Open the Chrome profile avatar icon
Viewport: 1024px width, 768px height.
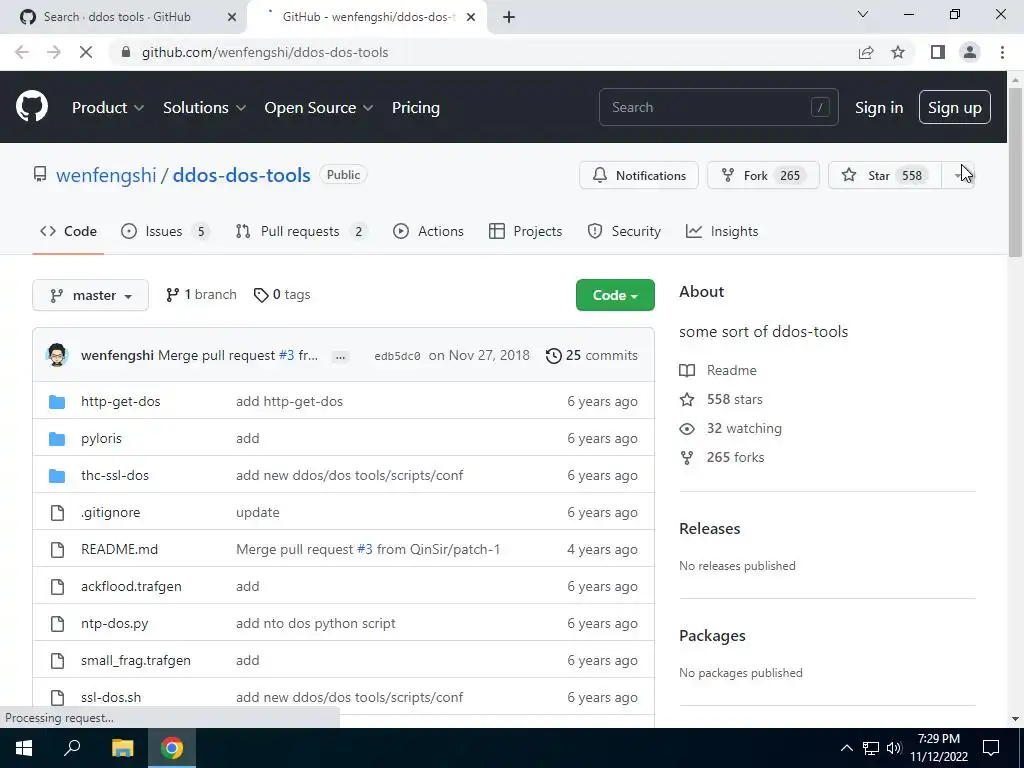pos(970,52)
